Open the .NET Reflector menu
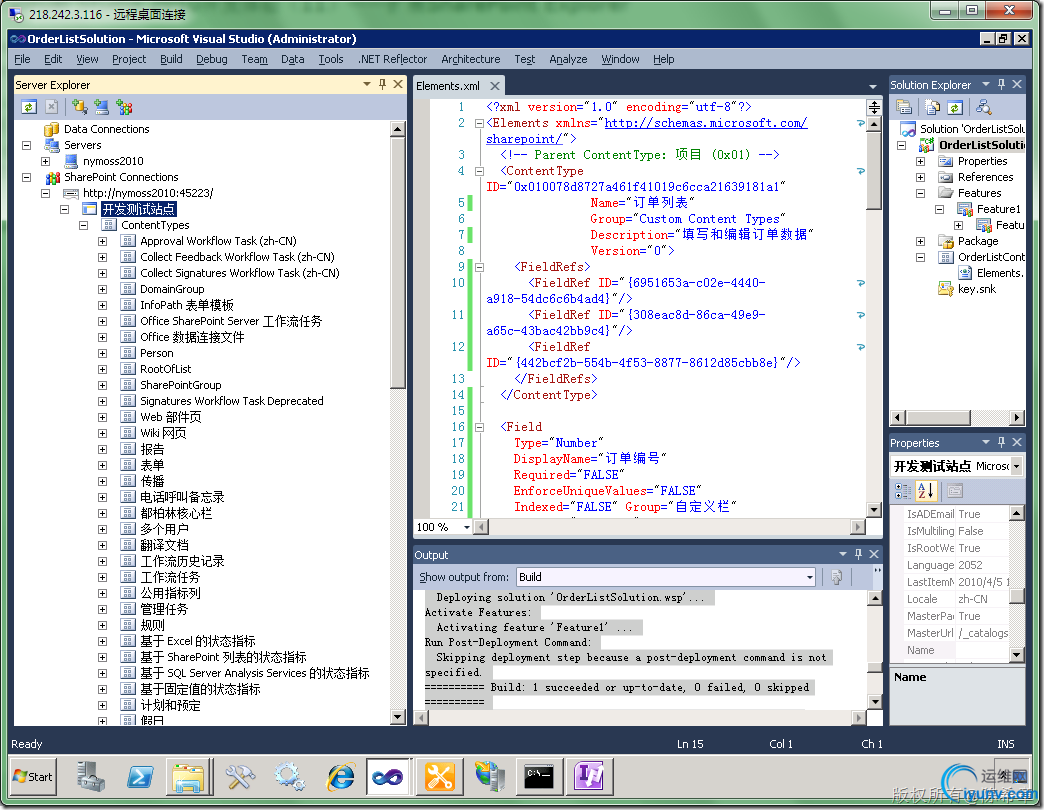This screenshot has height=810, width=1044. 393,59
